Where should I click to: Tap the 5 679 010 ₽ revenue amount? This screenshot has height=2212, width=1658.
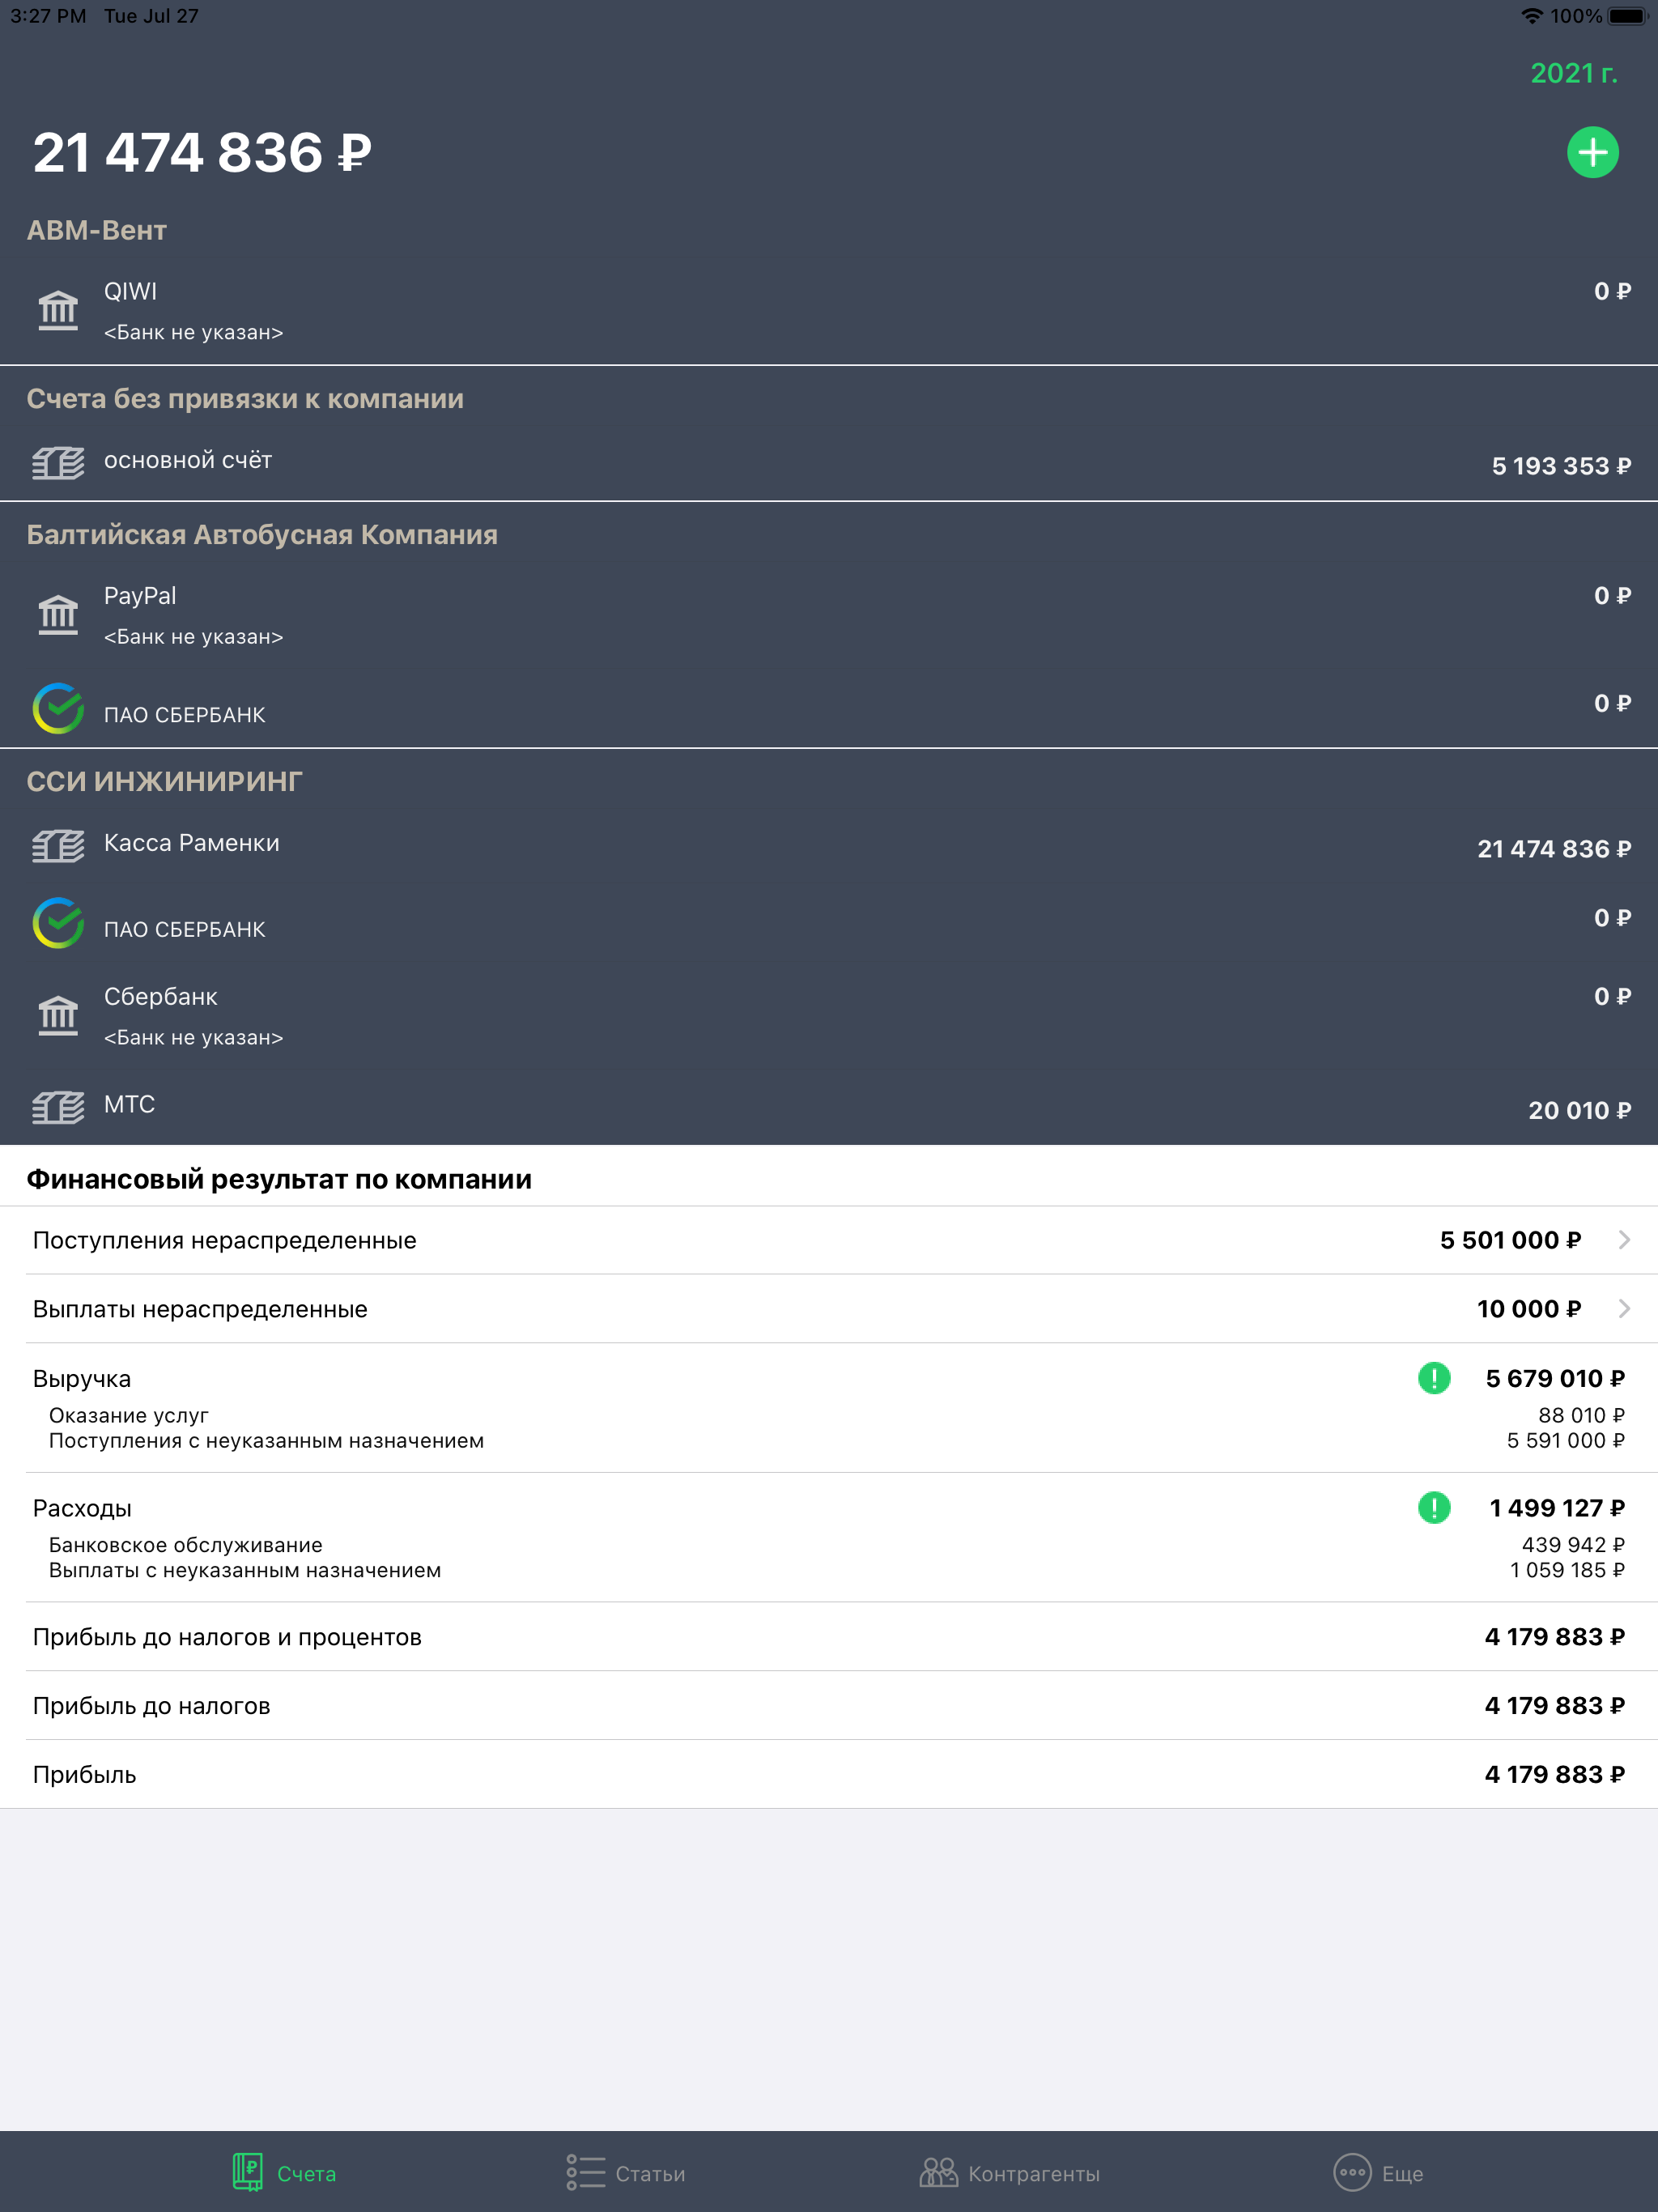point(1555,1378)
